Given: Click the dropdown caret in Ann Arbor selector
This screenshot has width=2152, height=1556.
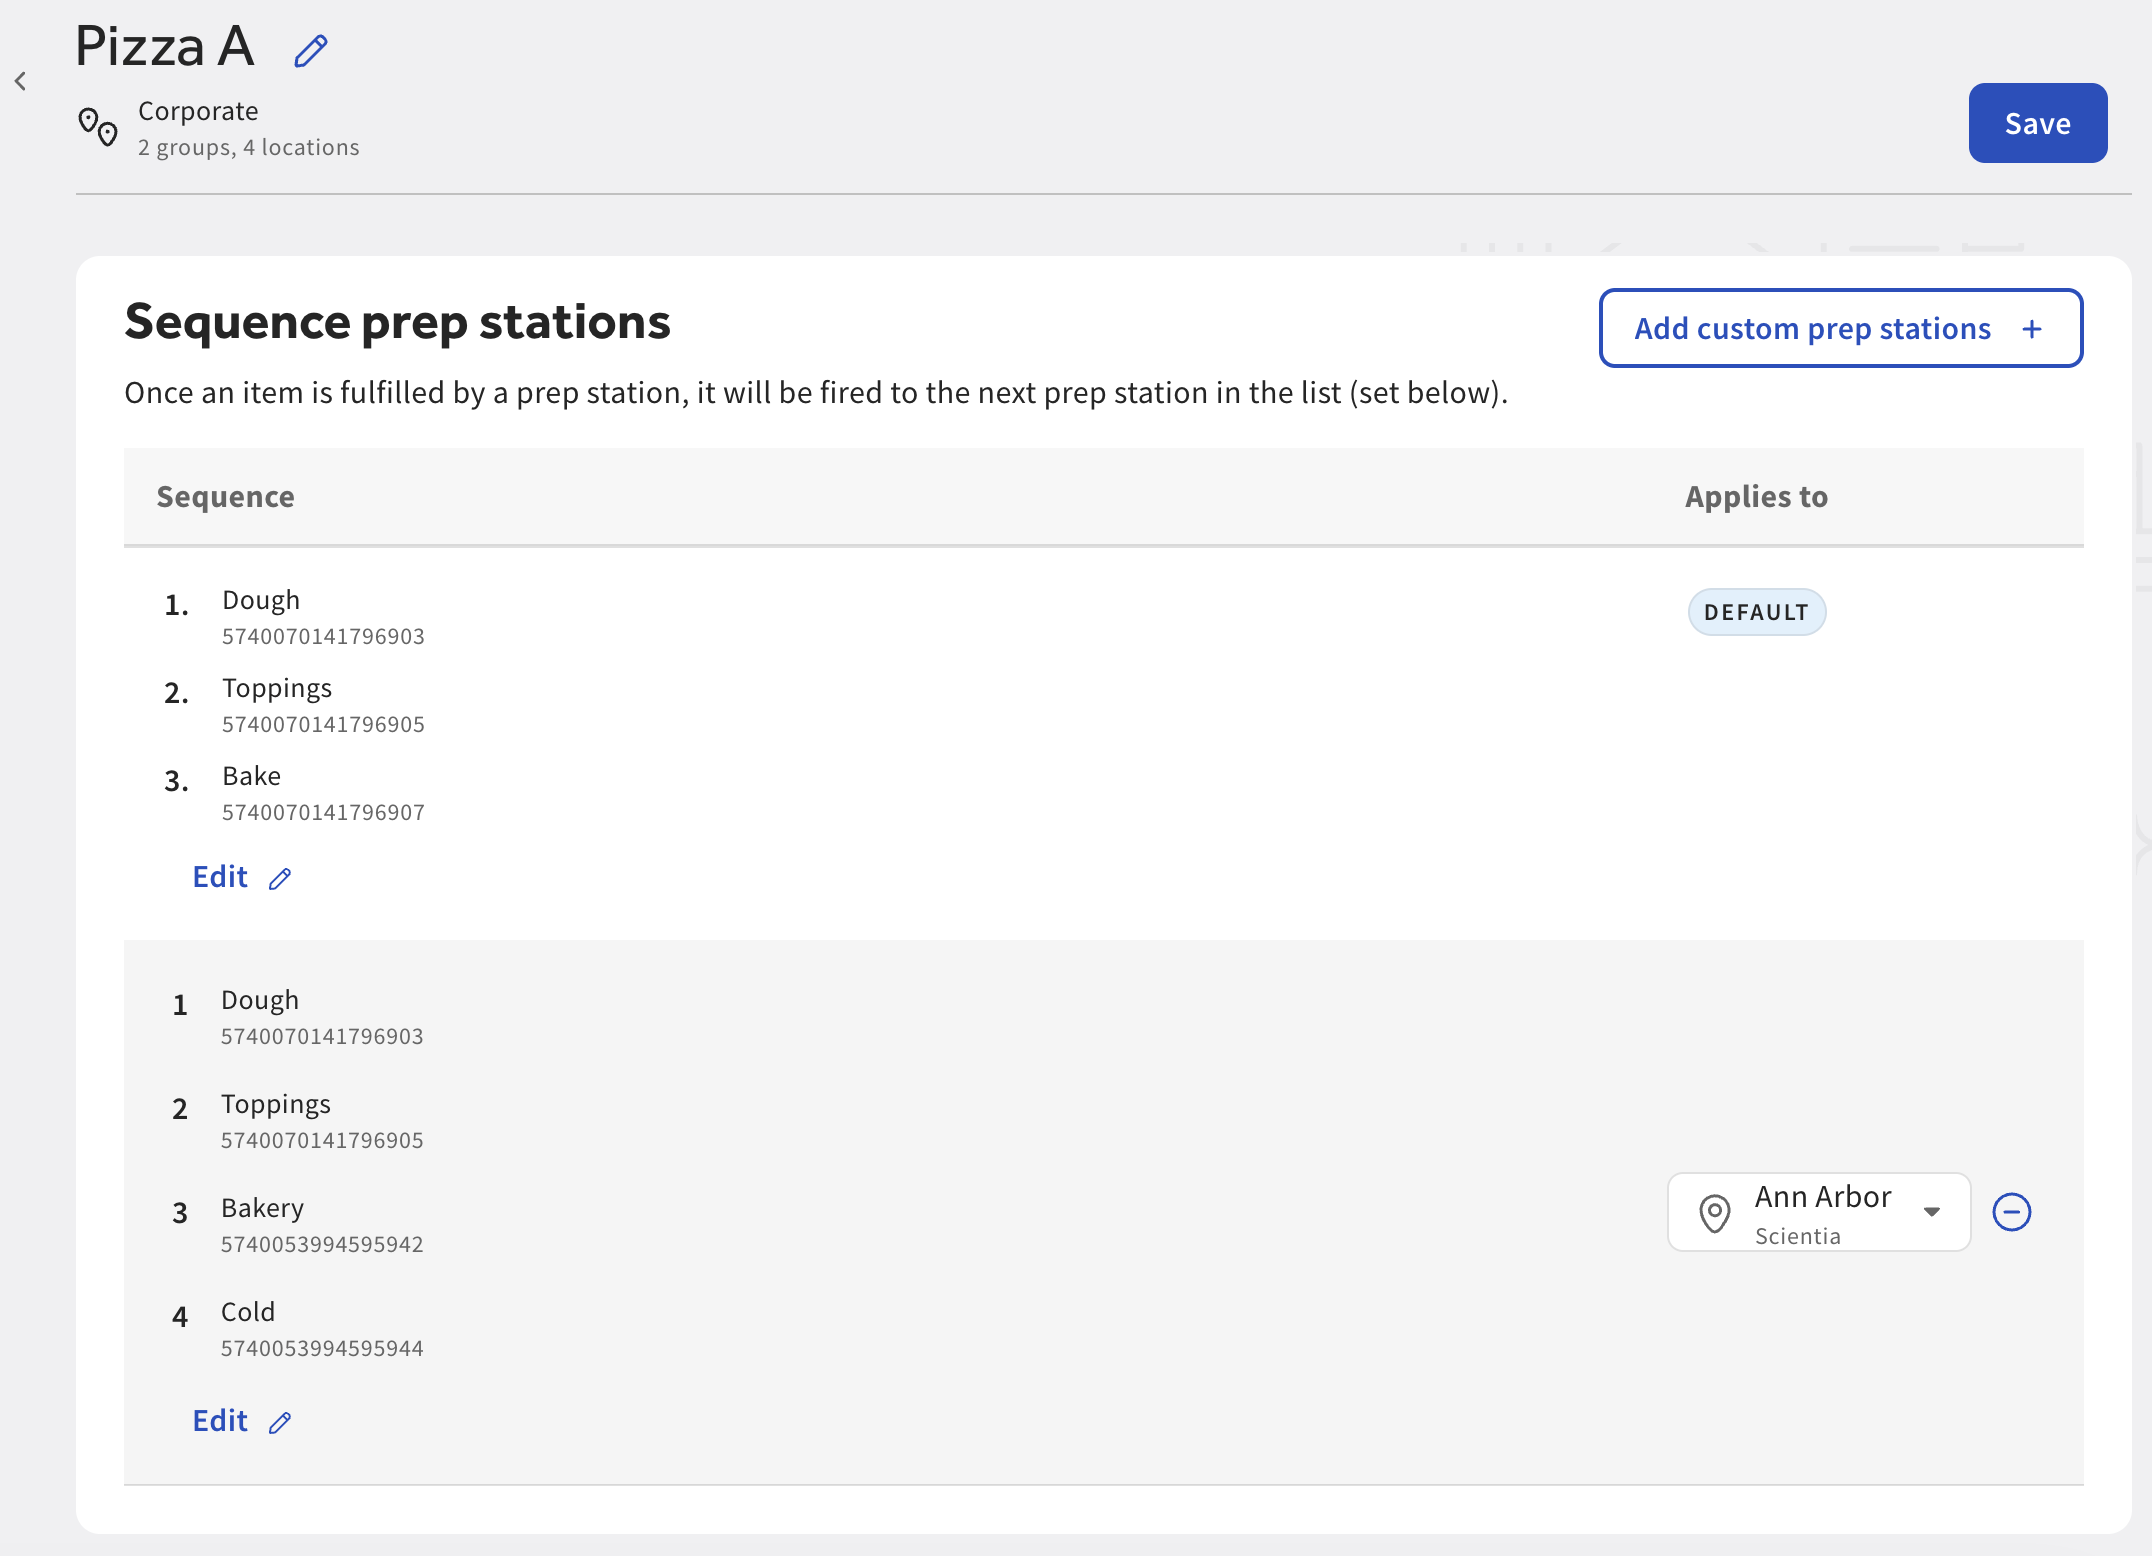Looking at the screenshot, I should click(x=1932, y=1212).
